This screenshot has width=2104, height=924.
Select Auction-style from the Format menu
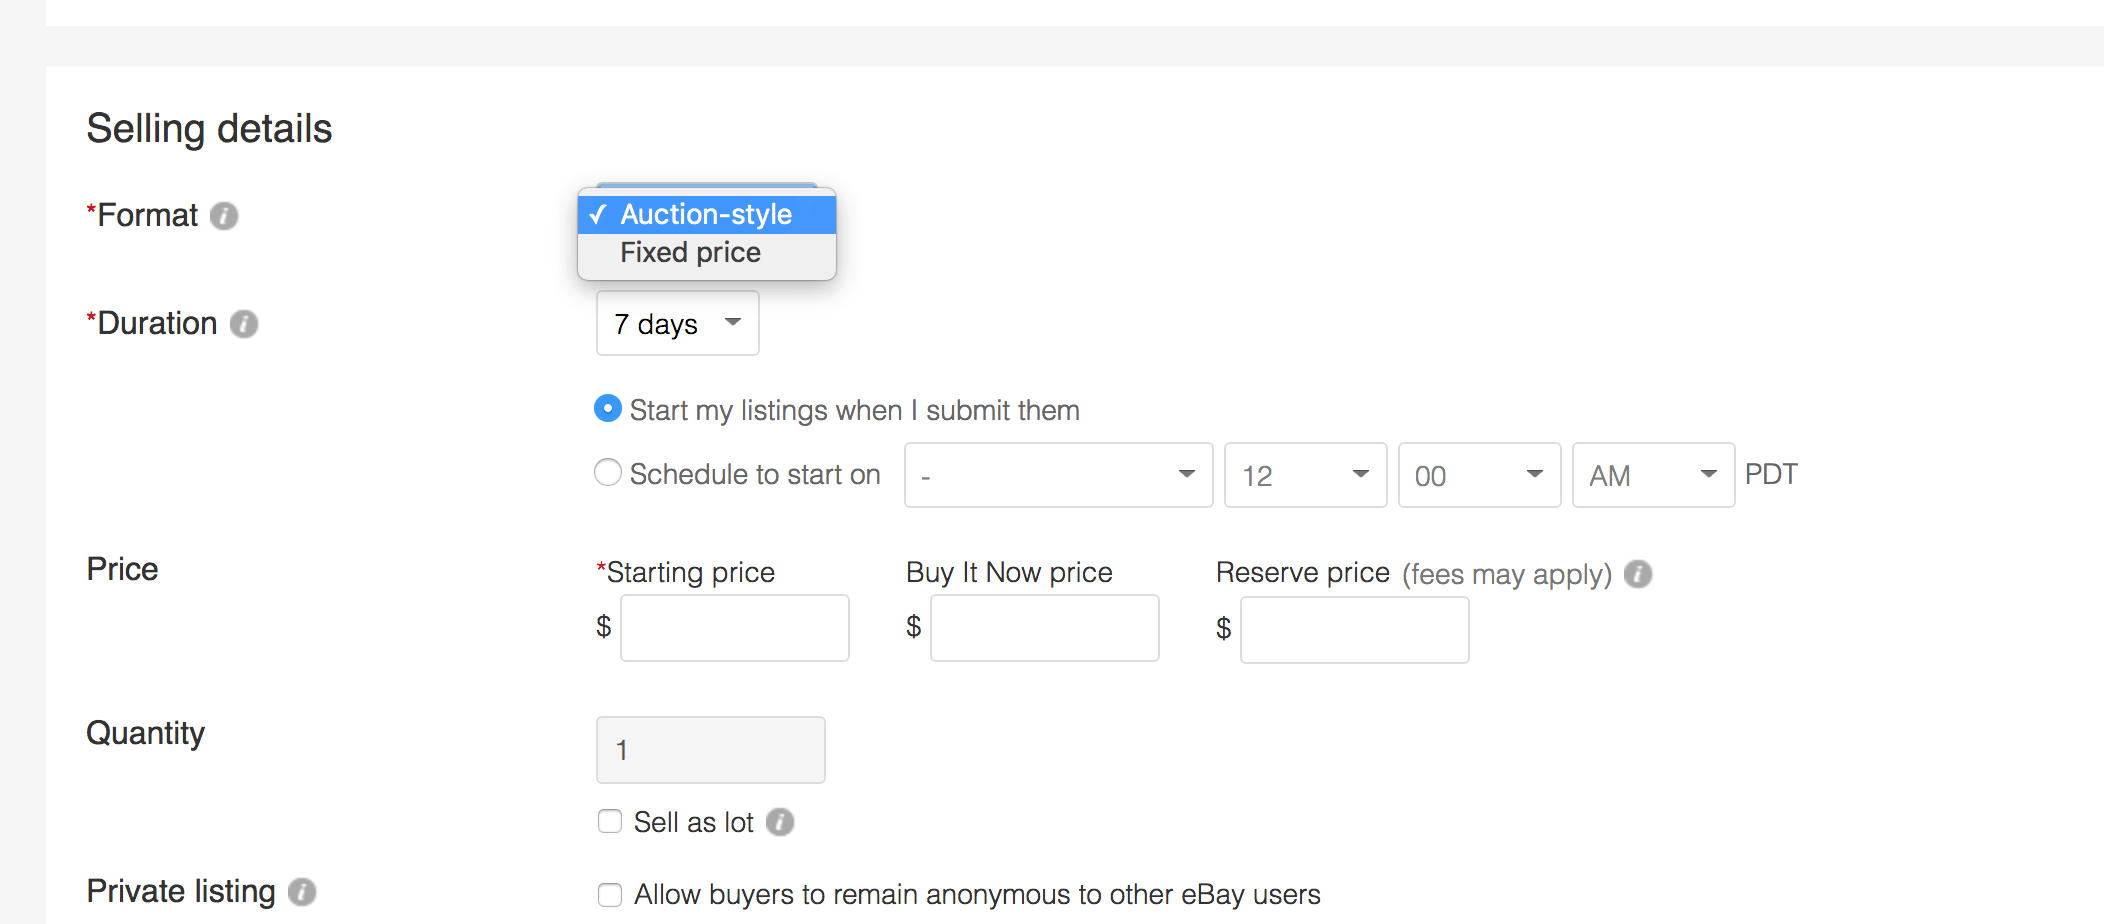coord(707,213)
